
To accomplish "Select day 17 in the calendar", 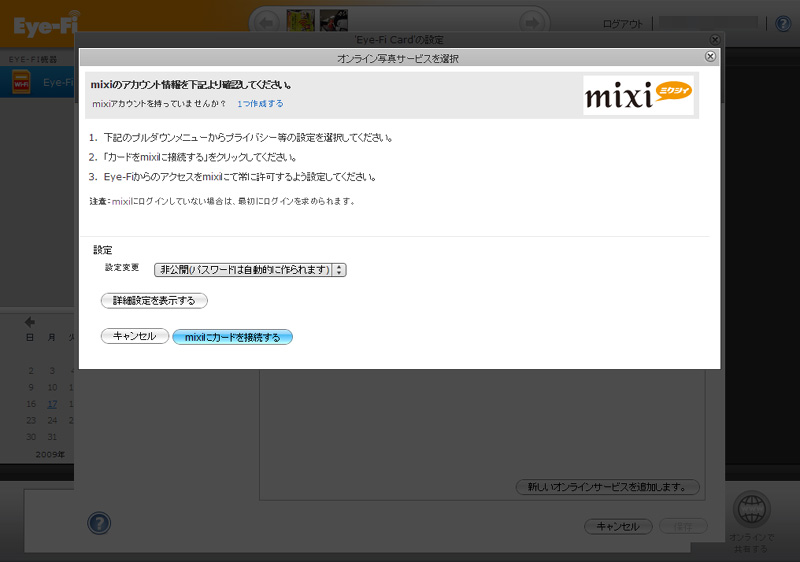I will pos(52,404).
